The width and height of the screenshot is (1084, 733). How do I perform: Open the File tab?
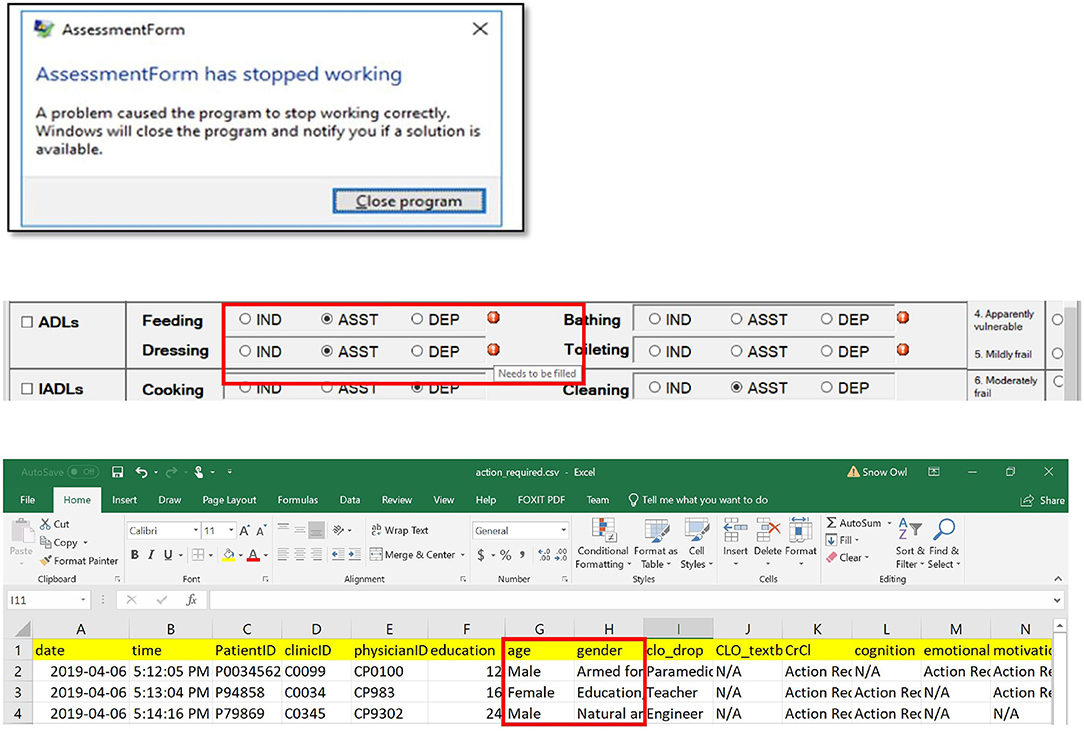point(28,500)
